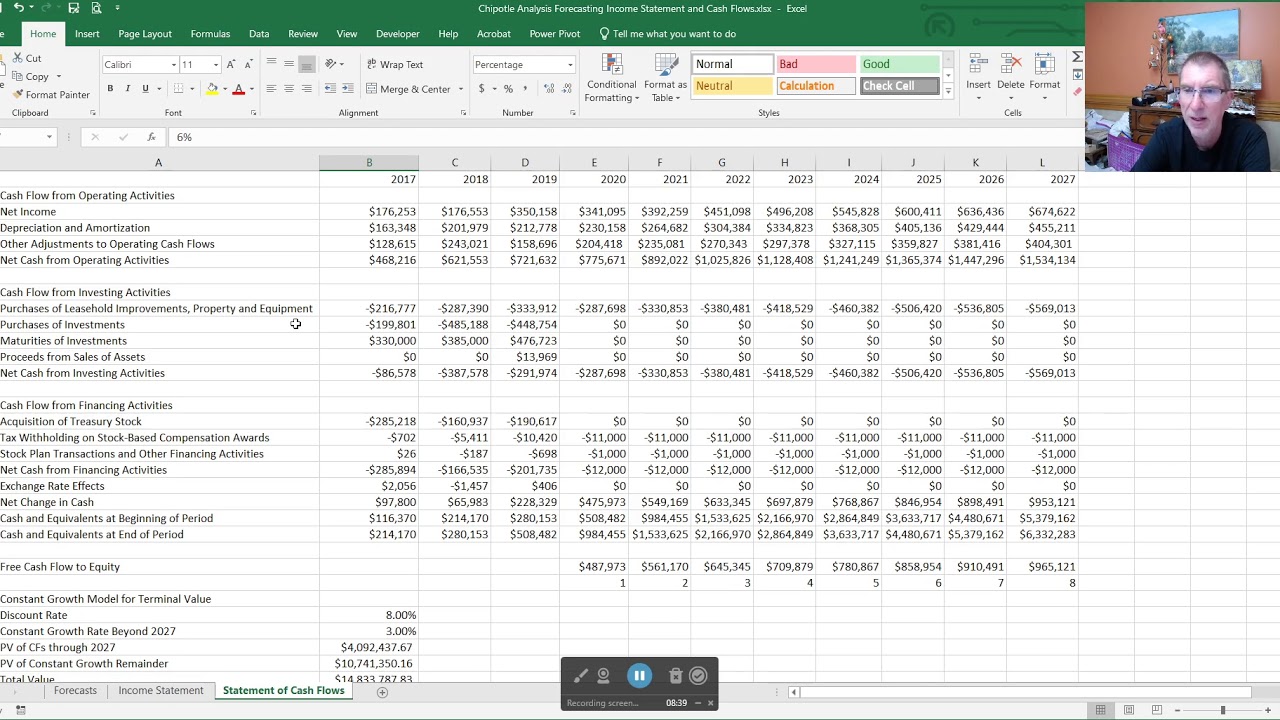
Task: Apply Comma Style format
Action: pyautogui.click(x=525, y=89)
